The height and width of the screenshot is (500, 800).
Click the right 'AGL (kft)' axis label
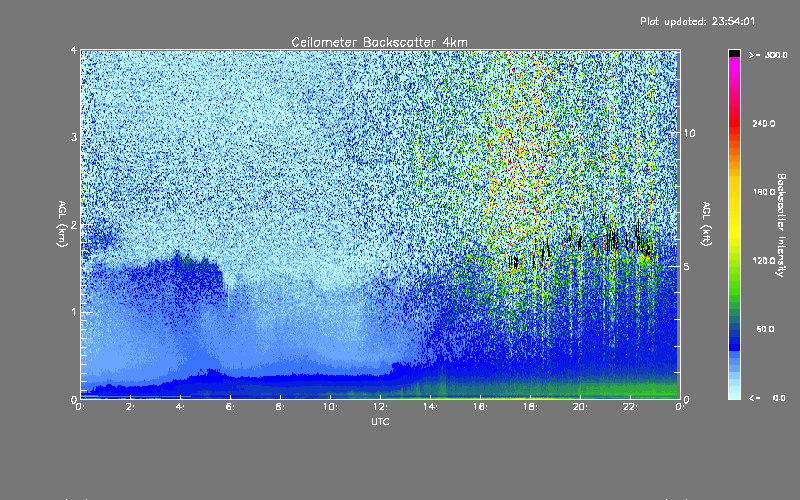point(706,224)
